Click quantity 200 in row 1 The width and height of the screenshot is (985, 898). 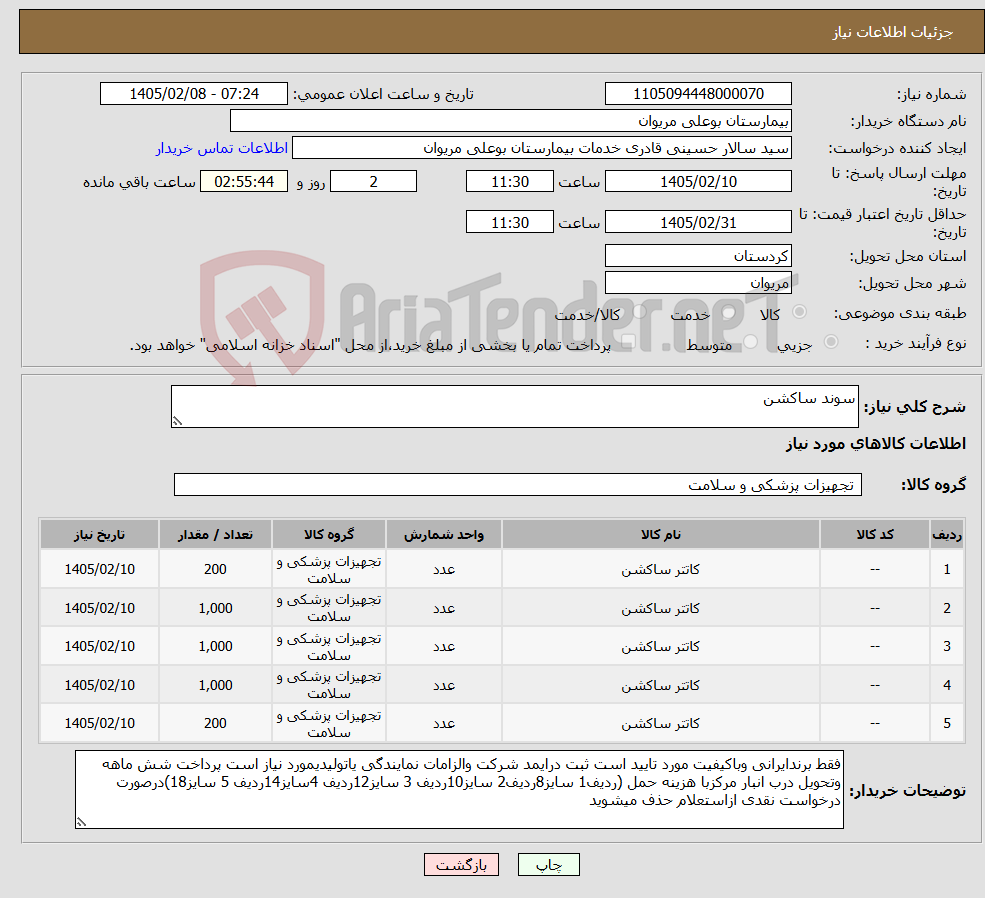[215, 570]
